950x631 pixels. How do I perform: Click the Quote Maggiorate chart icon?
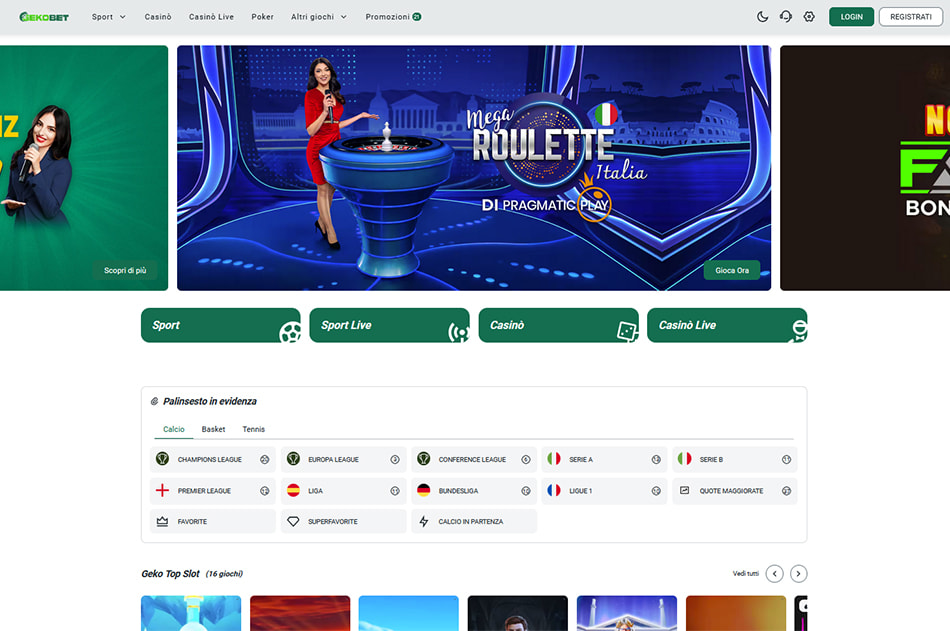(685, 490)
